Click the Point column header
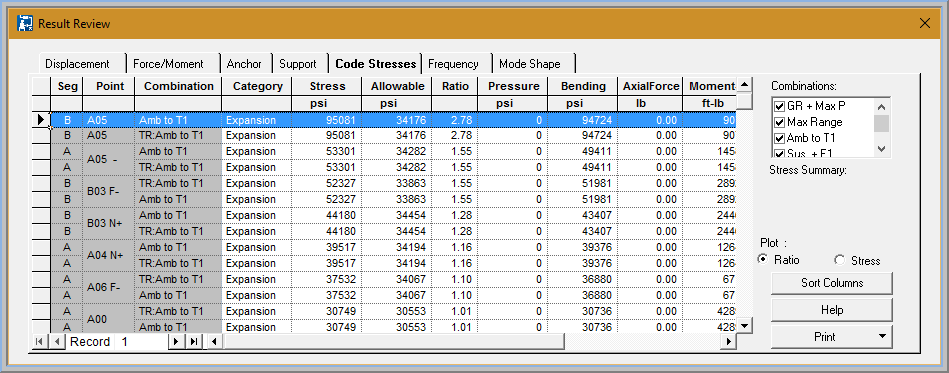The height and width of the screenshot is (373, 949). (x=109, y=86)
